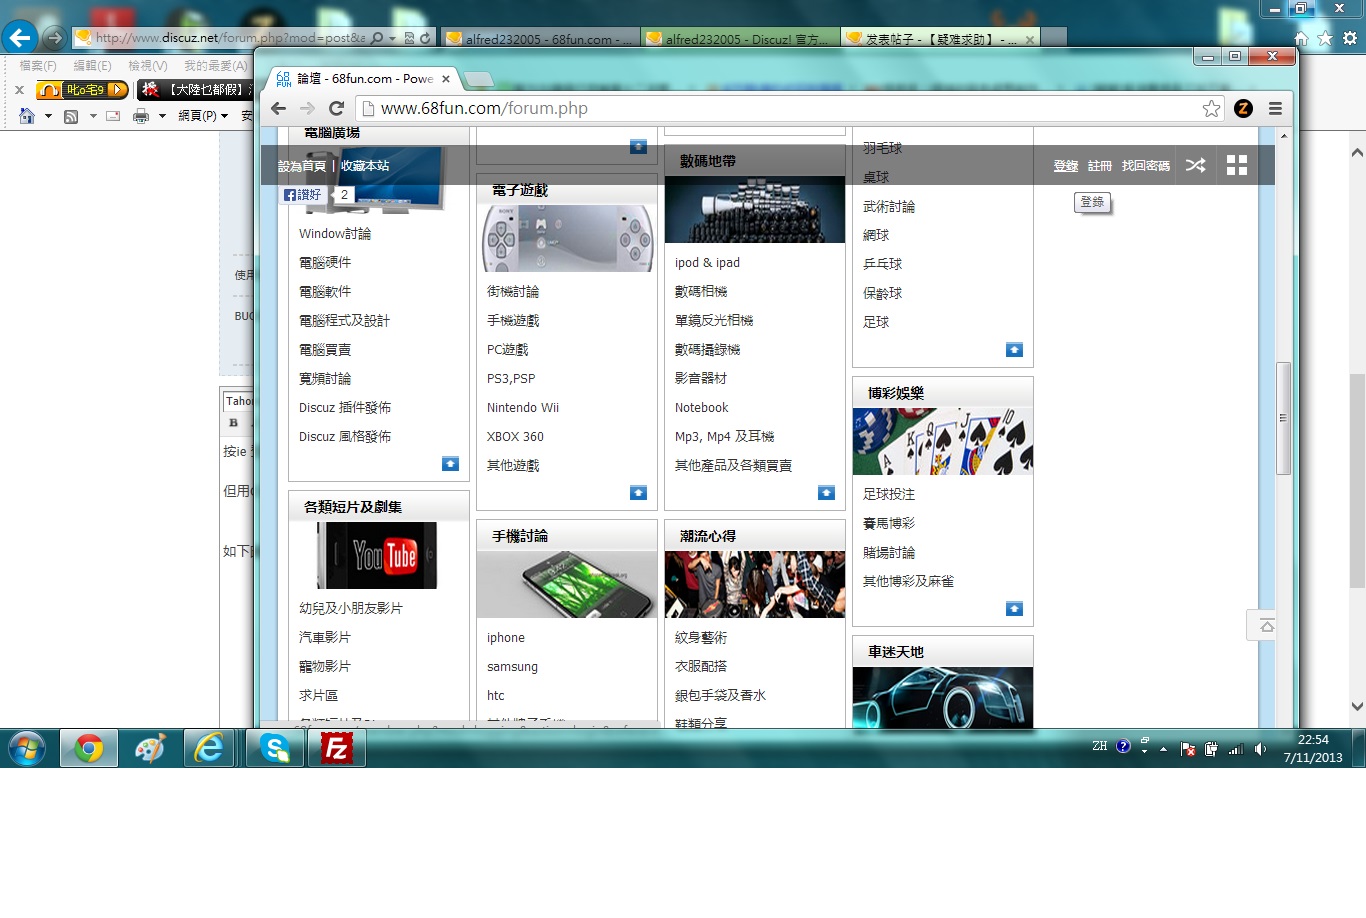This screenshot has height=918, width=1366.
Task: Launch FileZilla from the taskbar
Action: (337, 748)
